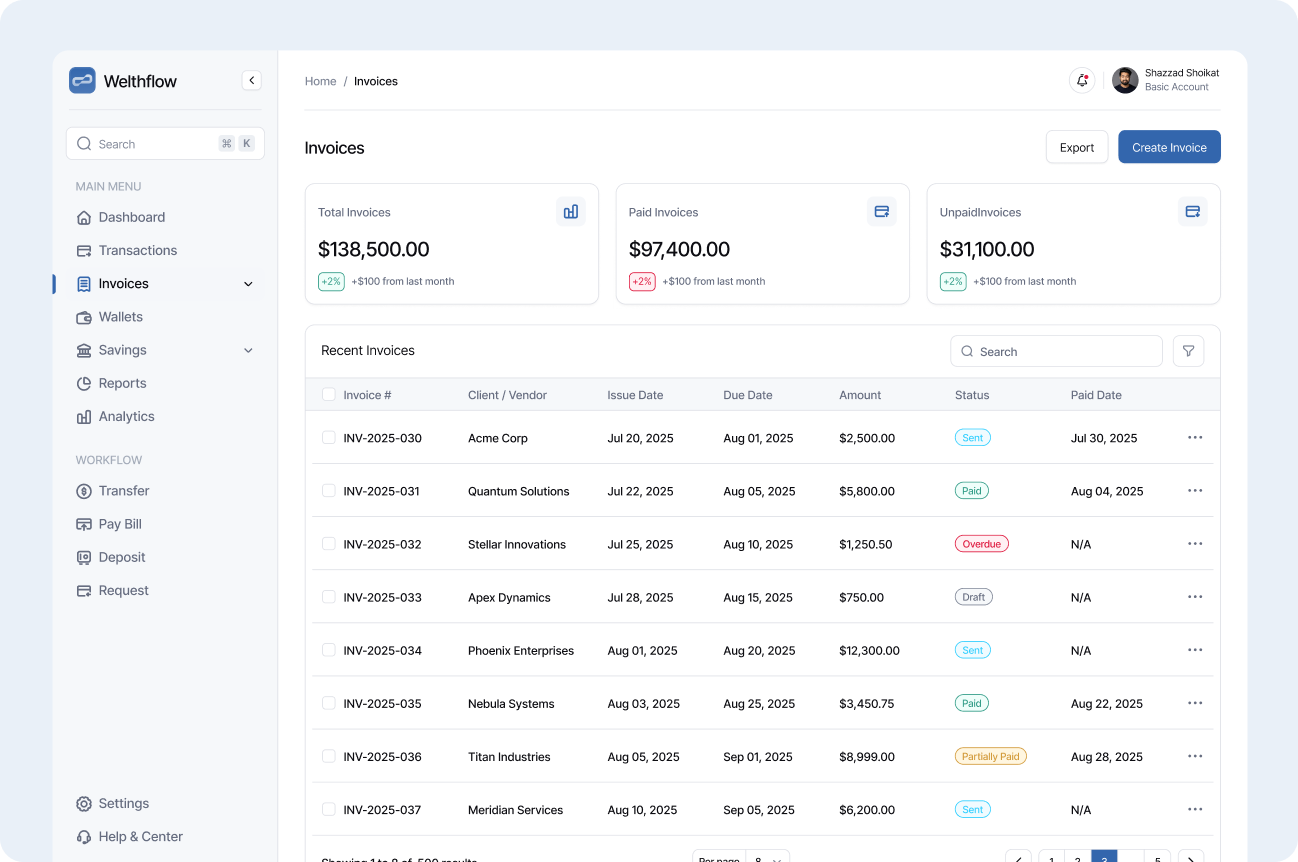Image resolution: width=1298 pixels, height=862 pixels.
Task: Click the Analytics bar icon in sidebar
Action: point(84,417)
